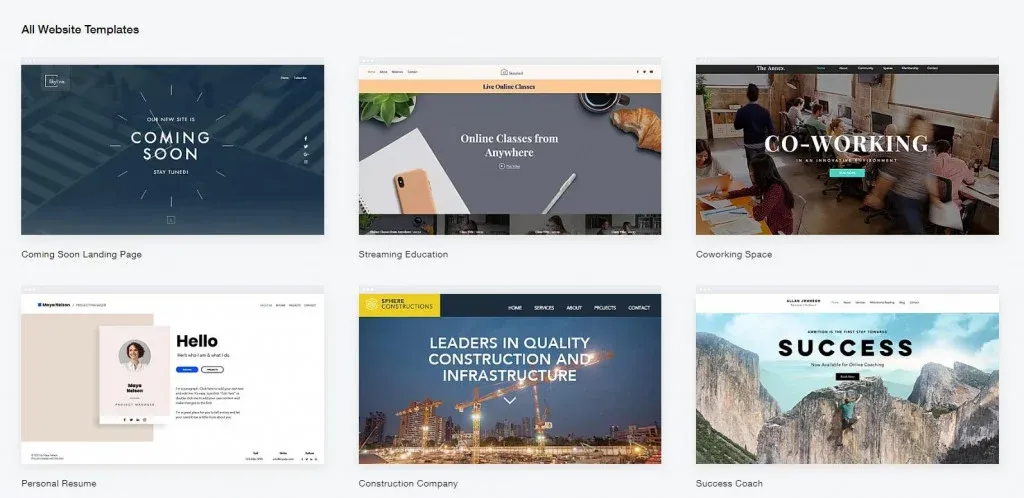Select SERVICES in Sphere Constructions menu
Screen dimensions: 1024x498
pyautogui.click(x=544, y=307)
